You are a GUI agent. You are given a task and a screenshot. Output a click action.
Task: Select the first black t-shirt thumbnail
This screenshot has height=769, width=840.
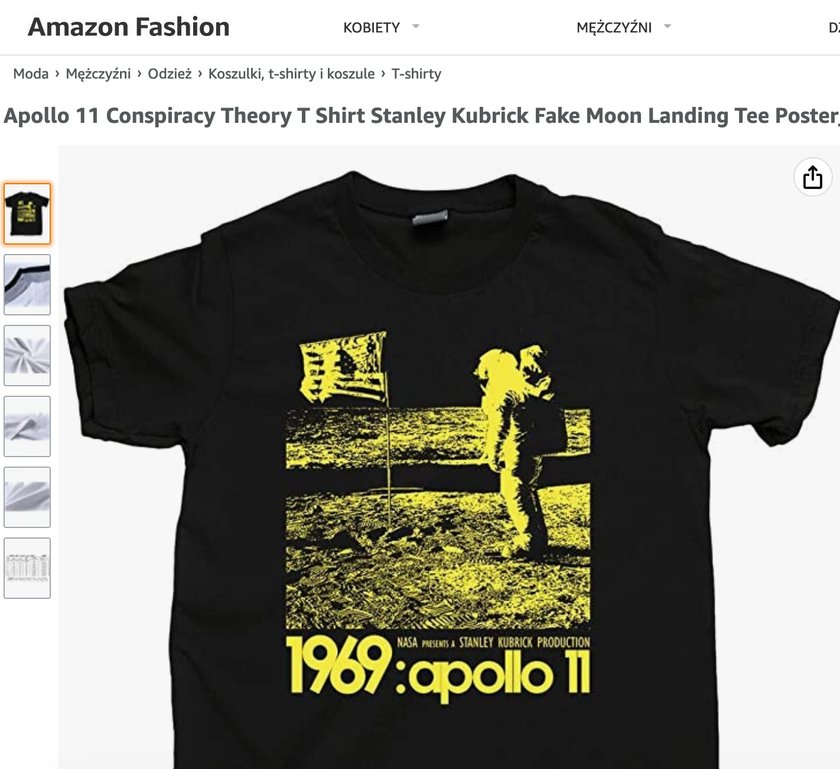click(x=27, y=214)
